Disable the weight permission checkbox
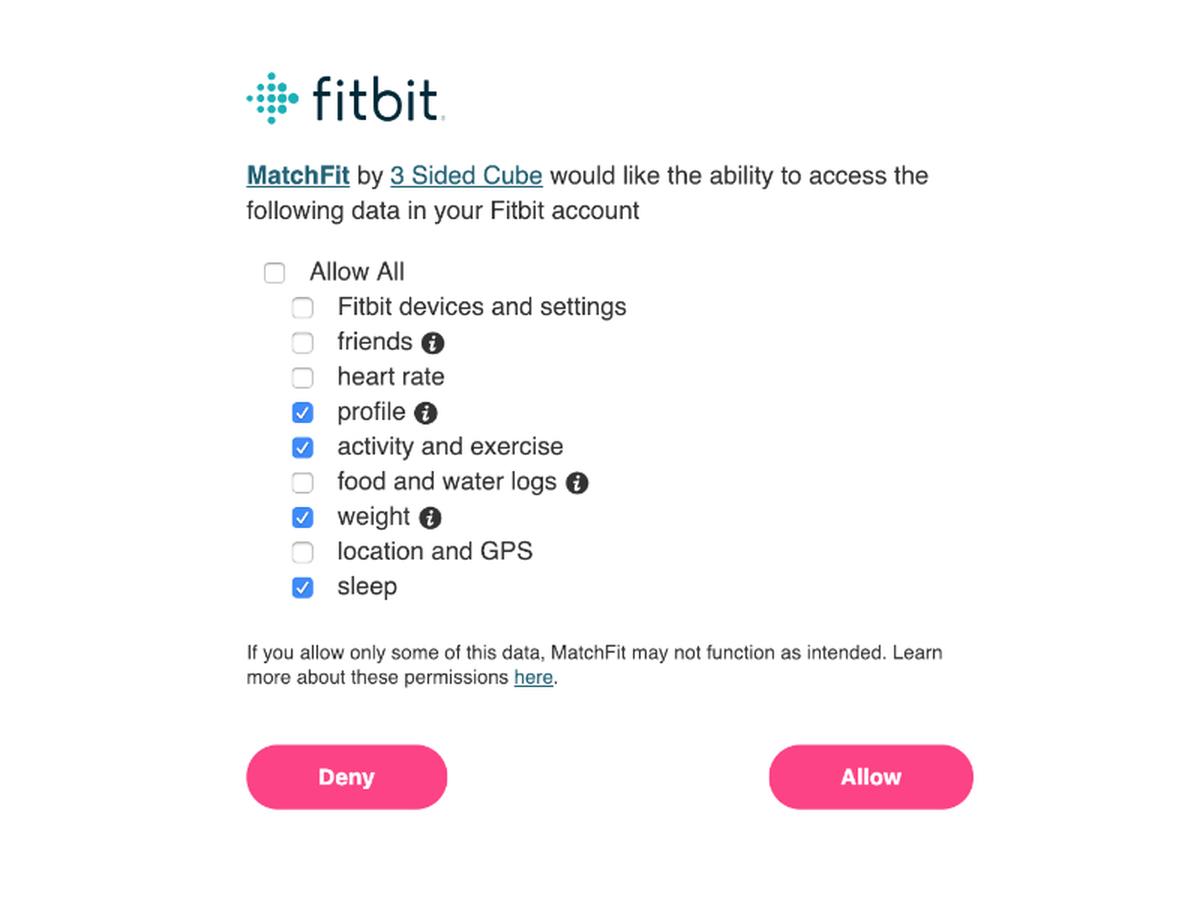The image size is (1200, 900). point(302,518)
